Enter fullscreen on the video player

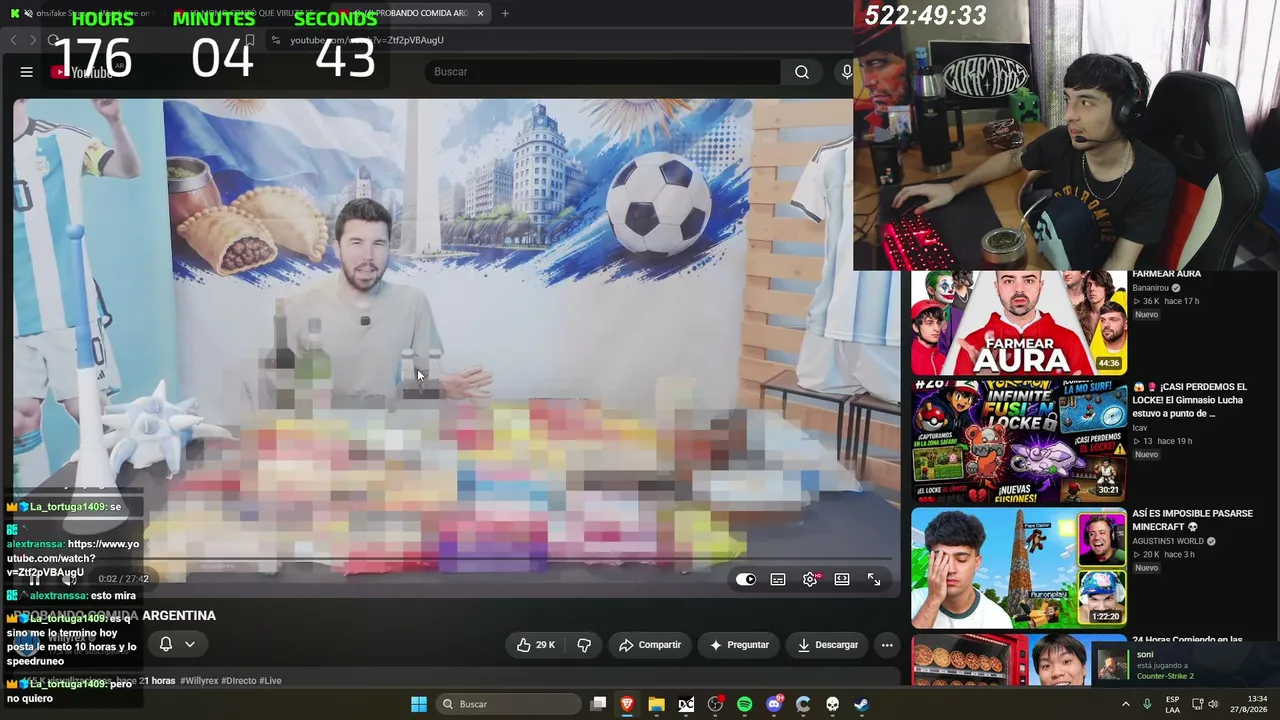tap(874, 579)
